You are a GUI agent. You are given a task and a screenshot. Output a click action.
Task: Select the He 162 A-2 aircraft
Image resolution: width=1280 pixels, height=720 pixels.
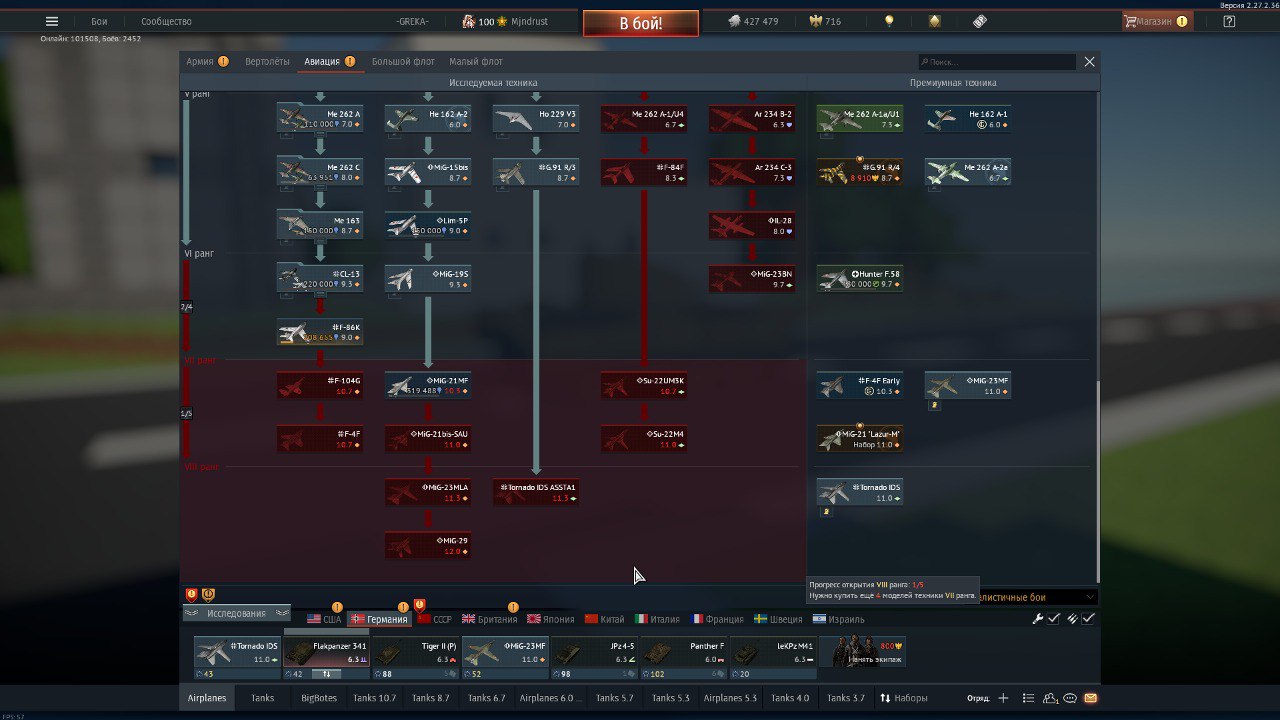tap(428, 119)
